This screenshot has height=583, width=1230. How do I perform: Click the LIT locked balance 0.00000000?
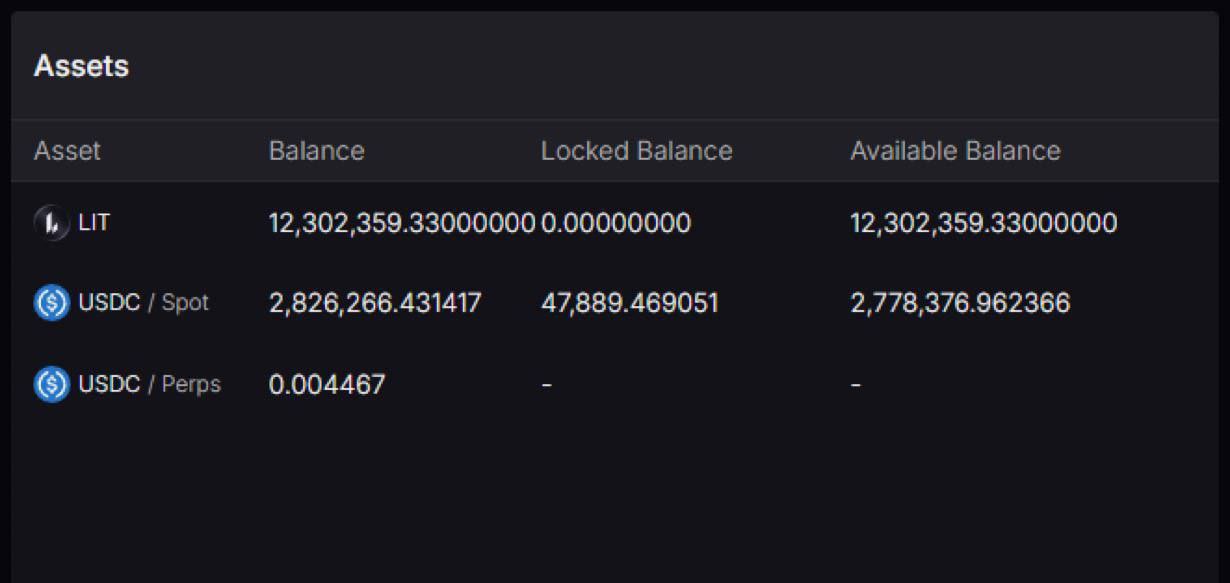(616, 222)
